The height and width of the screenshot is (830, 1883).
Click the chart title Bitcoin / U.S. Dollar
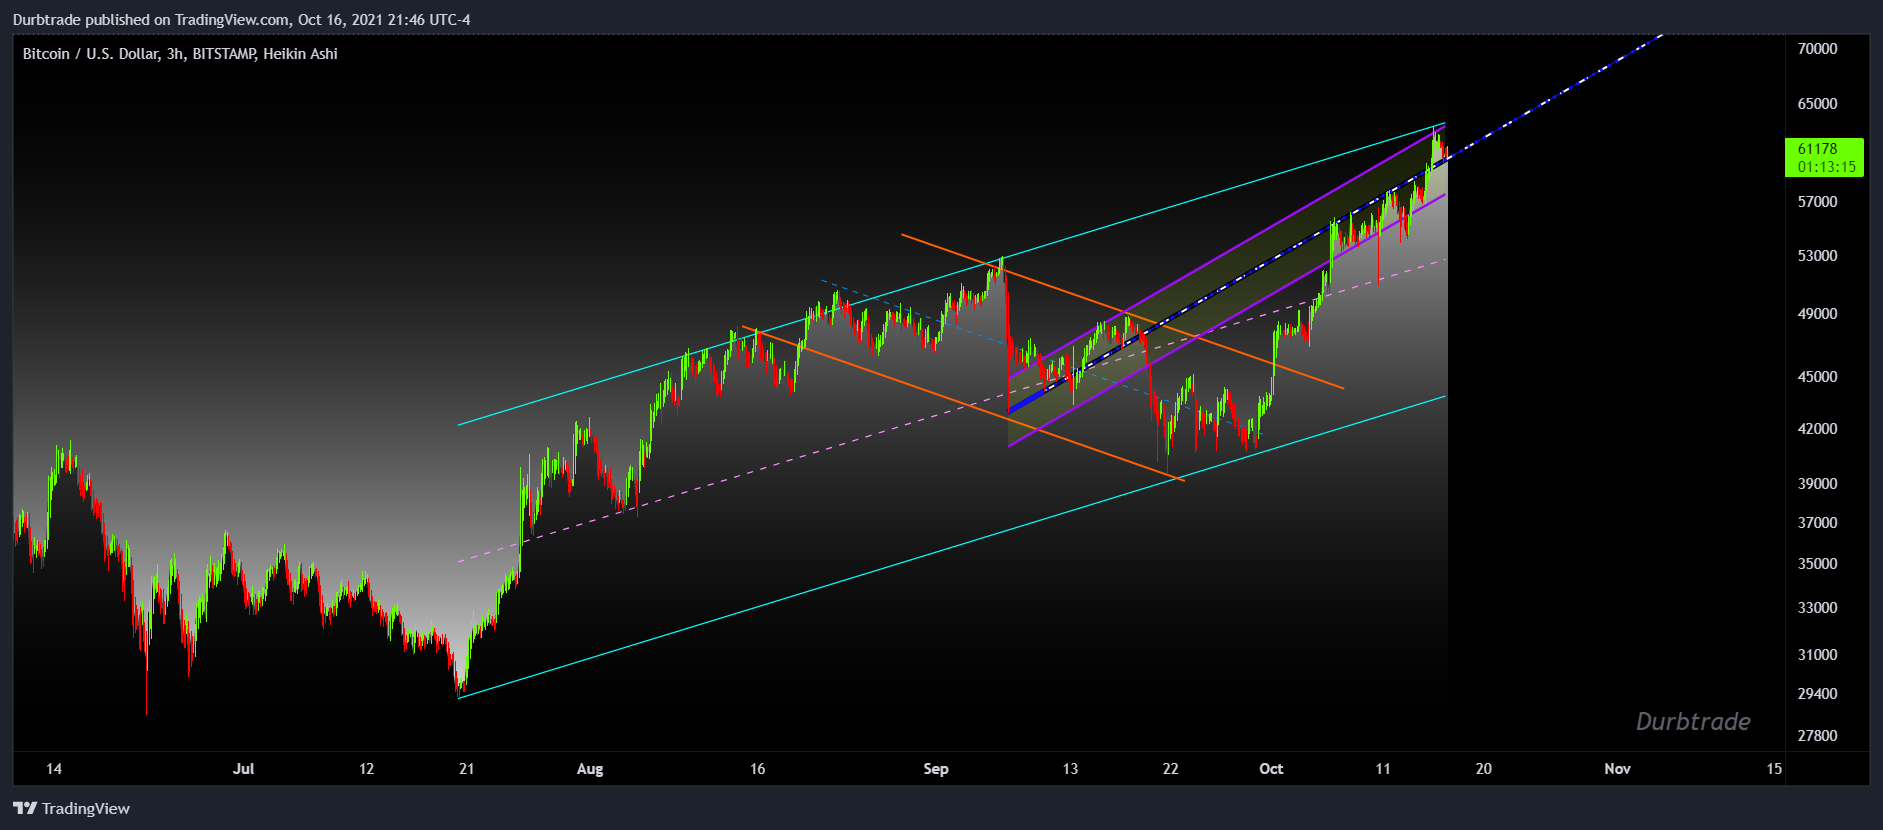tap(90, 54)
